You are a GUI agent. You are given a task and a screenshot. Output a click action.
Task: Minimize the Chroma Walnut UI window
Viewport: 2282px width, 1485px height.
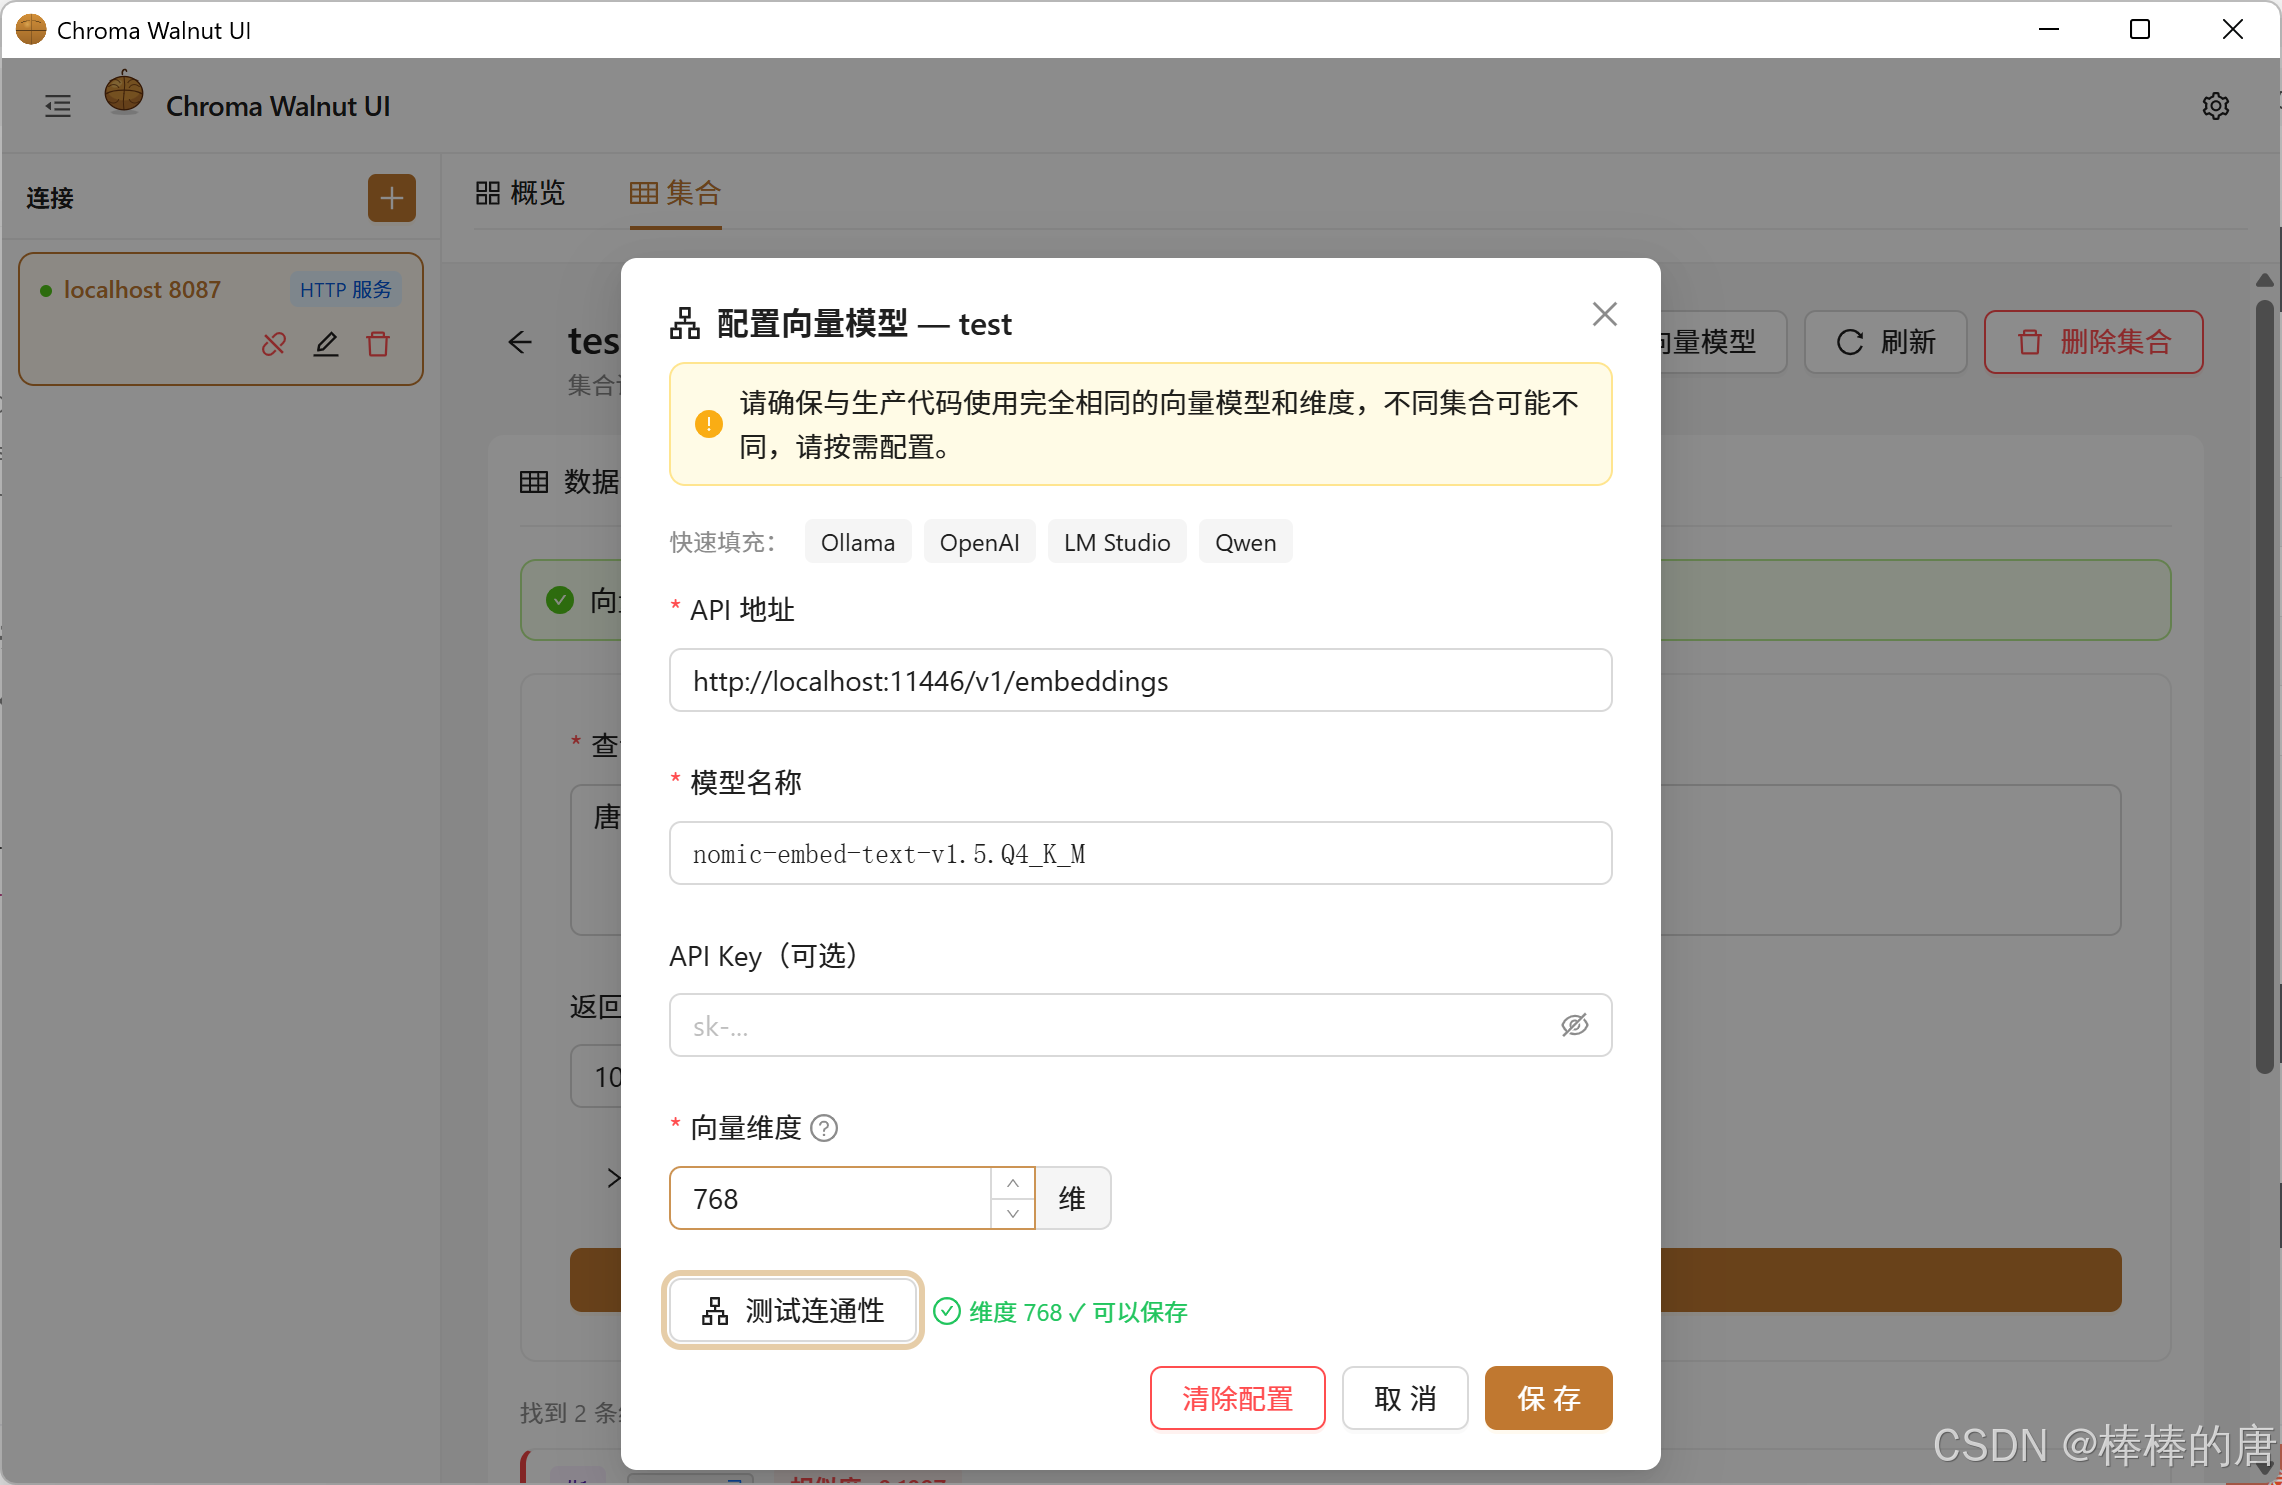[2049, 29]
